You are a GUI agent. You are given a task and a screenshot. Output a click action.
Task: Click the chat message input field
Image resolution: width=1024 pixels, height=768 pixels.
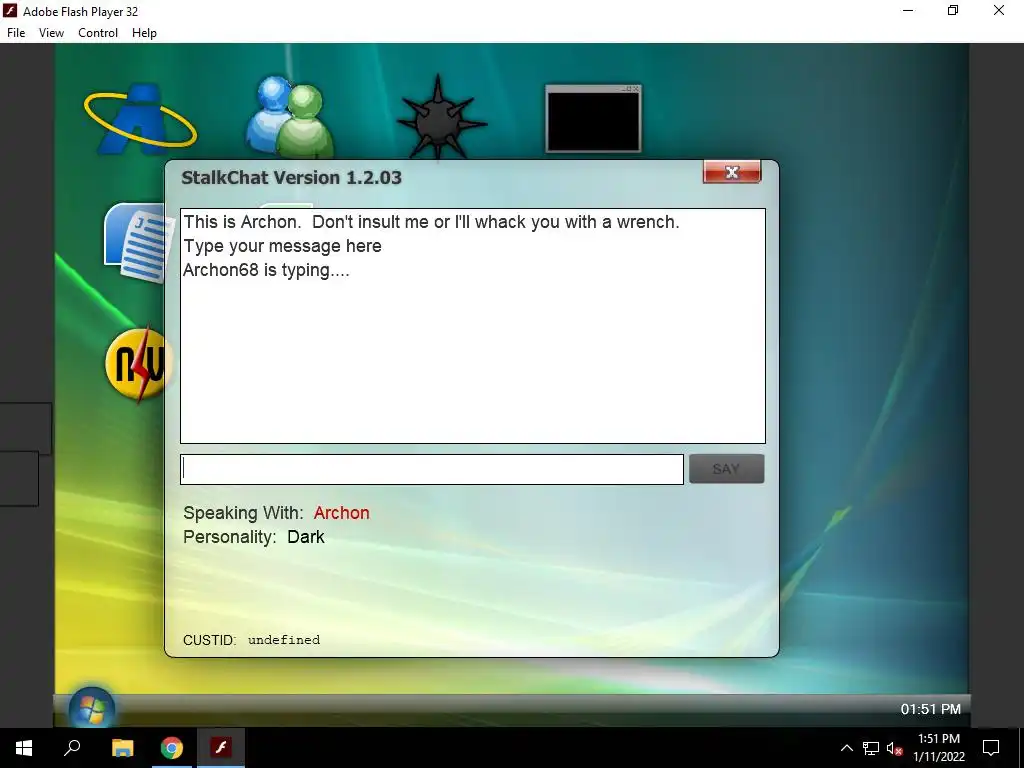432,470
